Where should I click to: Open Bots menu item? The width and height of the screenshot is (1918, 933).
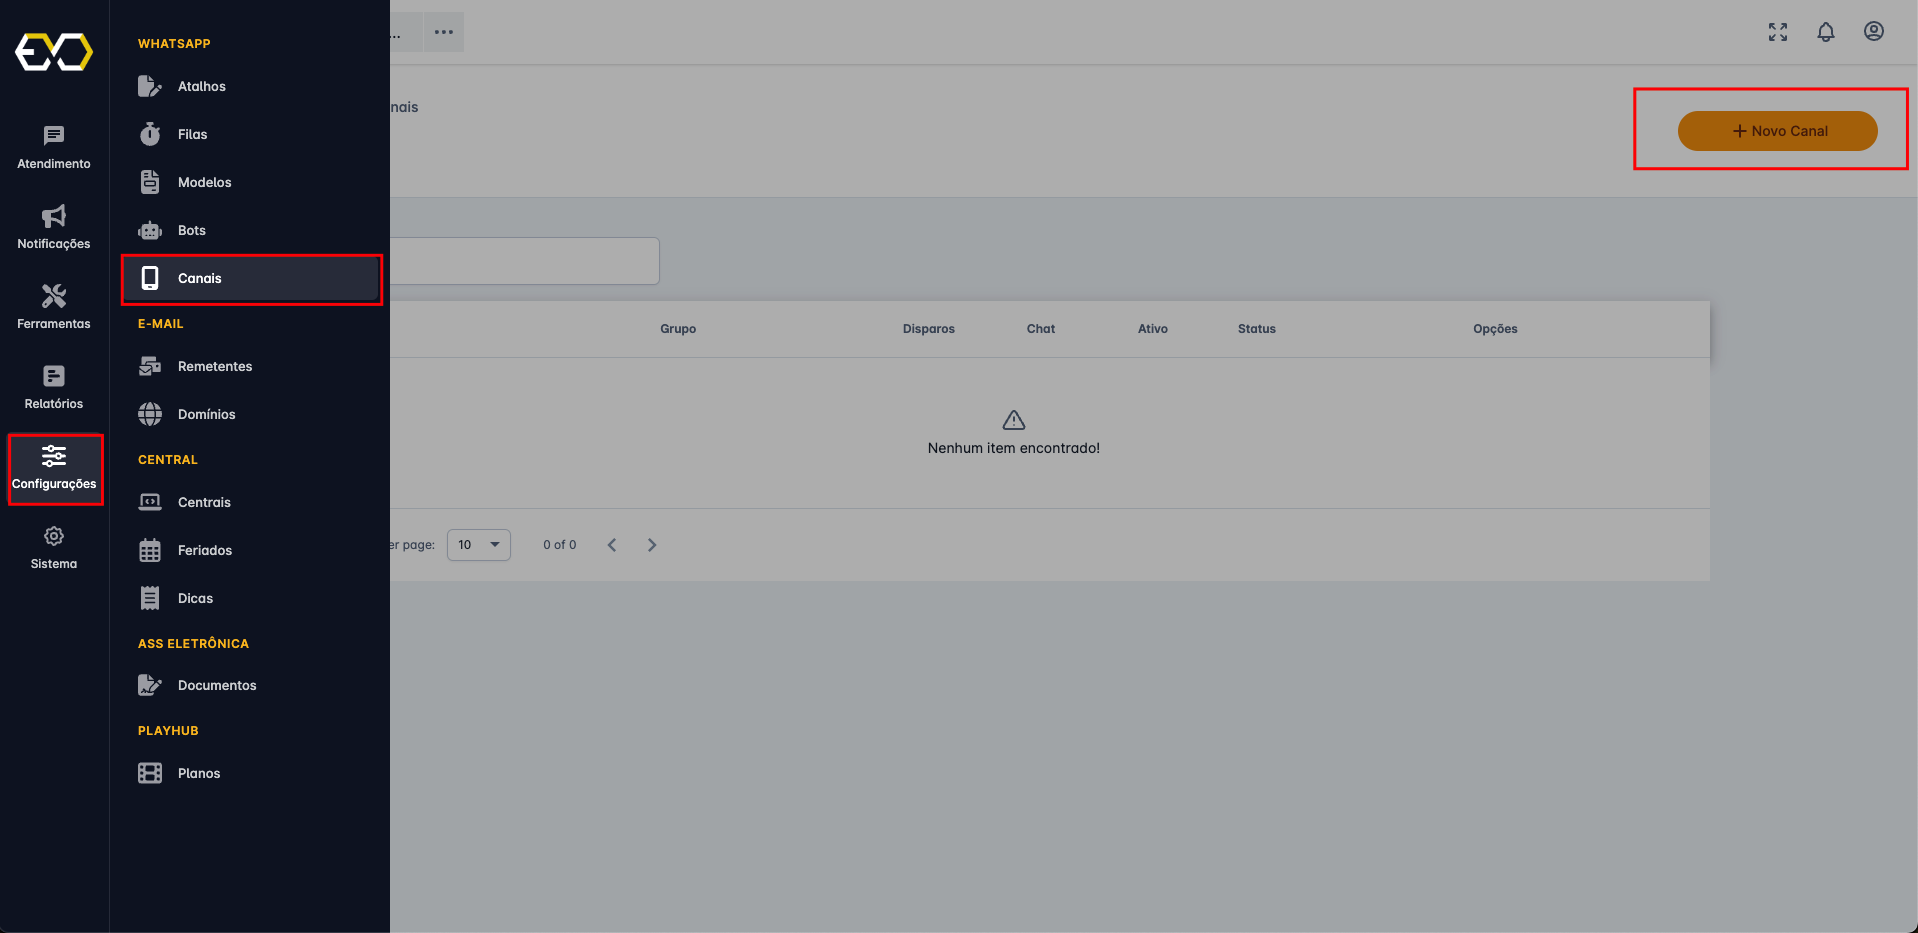coord(191,231)
